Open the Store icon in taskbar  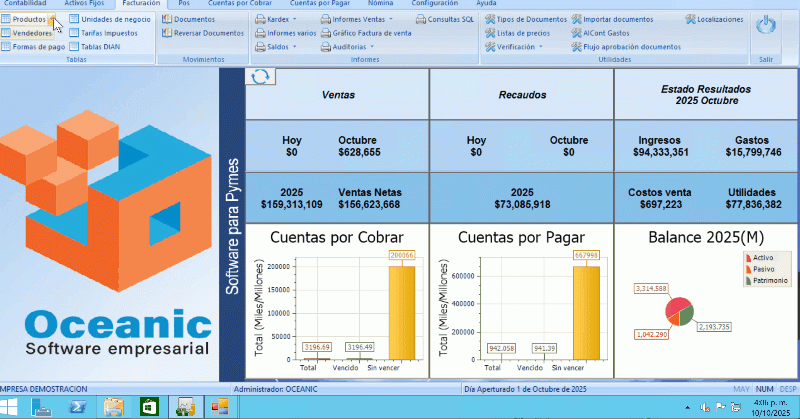149,407
